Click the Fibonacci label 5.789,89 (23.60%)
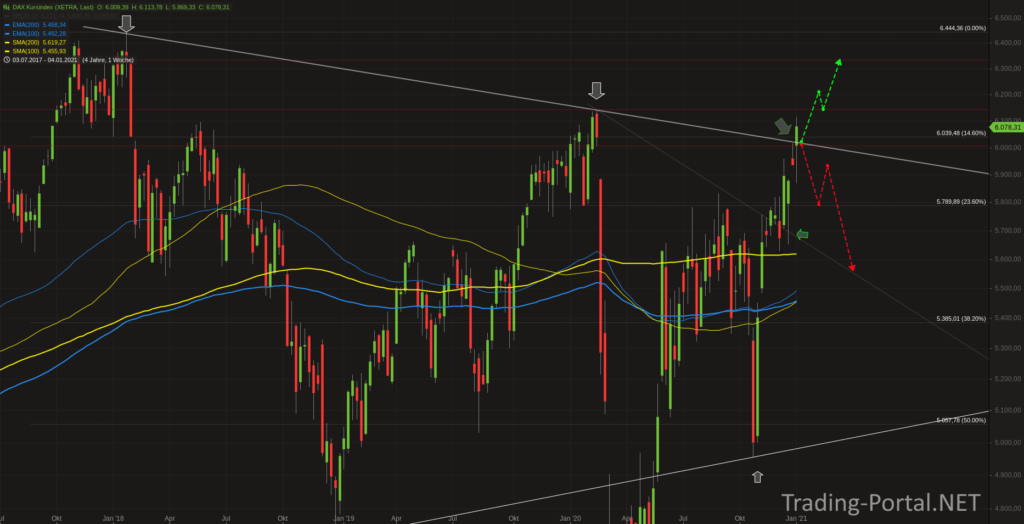This screenshot has height=524, width=1024. [x=960, y=202]
